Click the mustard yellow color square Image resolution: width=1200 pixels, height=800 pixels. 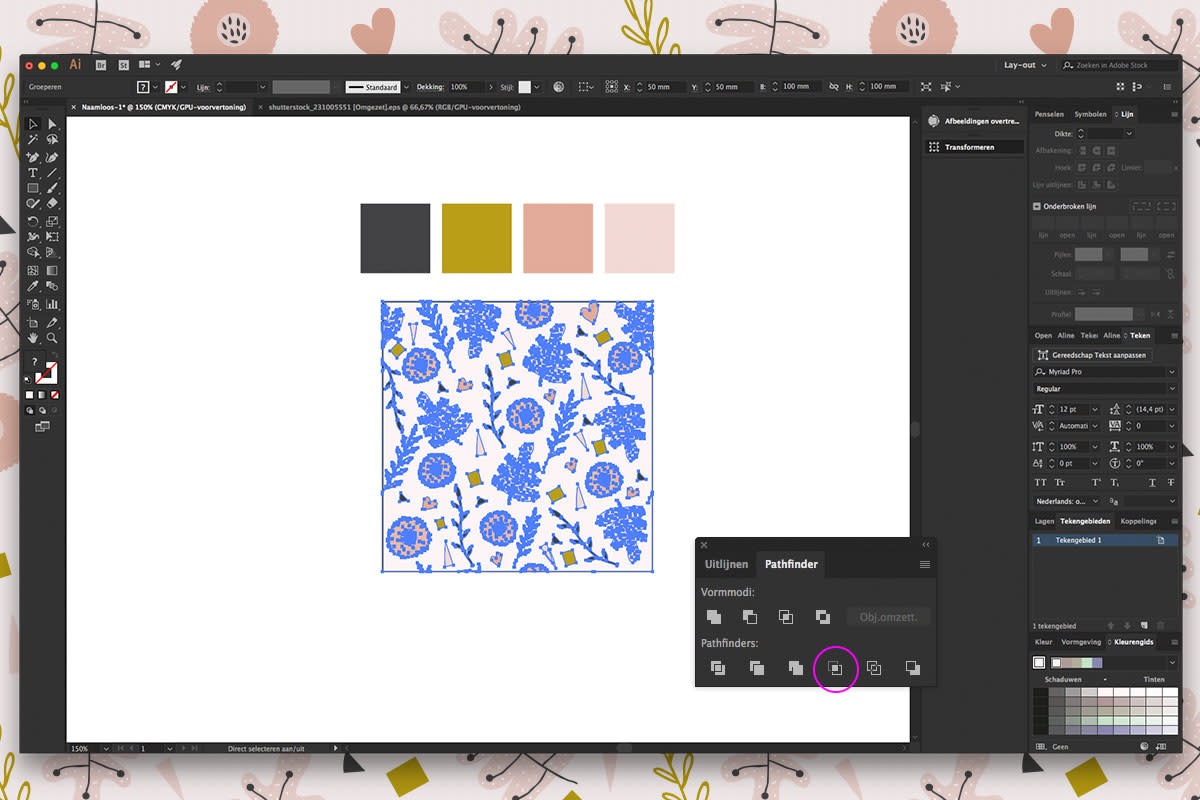pos(477,238)
